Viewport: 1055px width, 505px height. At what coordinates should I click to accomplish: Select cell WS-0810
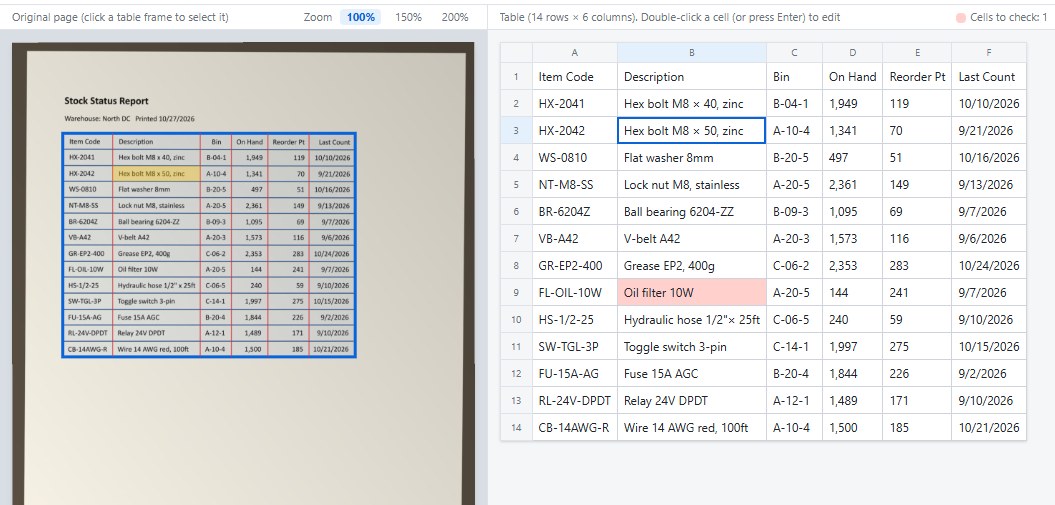[x=575, y=157]
